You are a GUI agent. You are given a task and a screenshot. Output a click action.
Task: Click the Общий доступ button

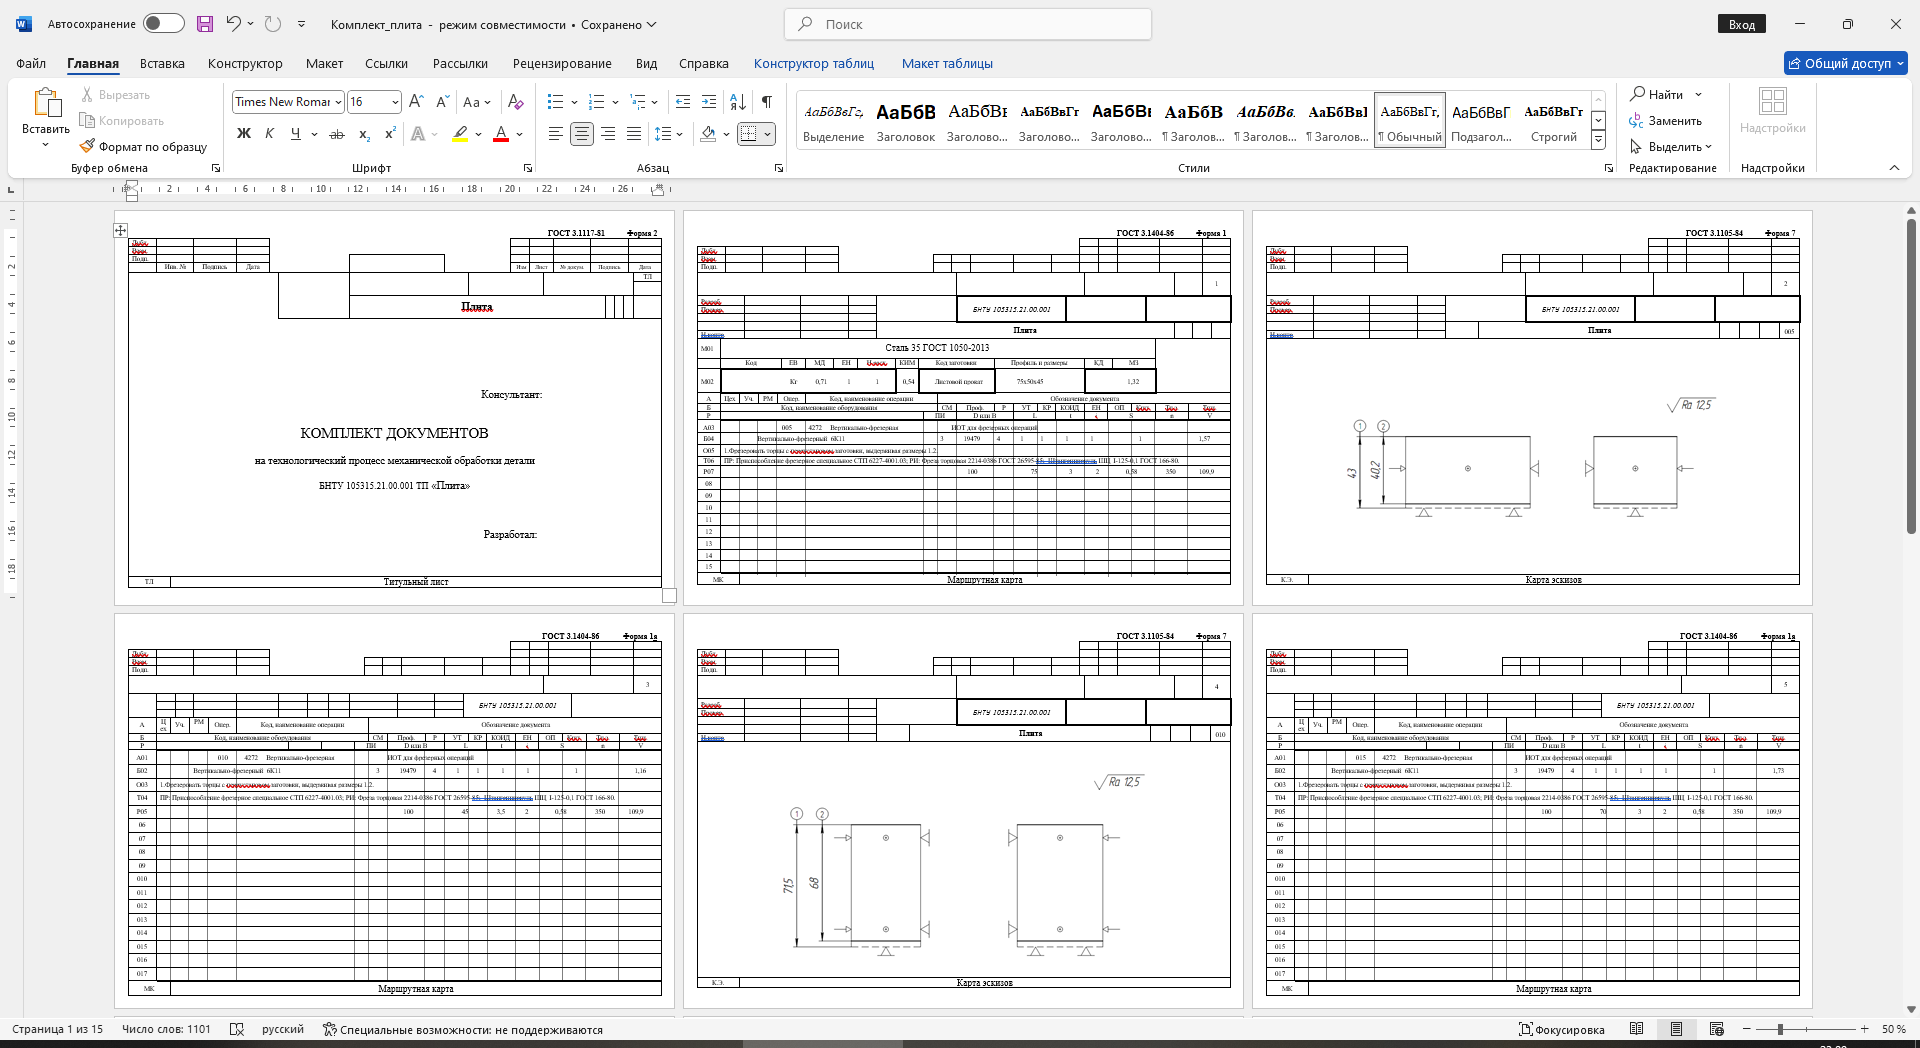[x=1845, y=63]
